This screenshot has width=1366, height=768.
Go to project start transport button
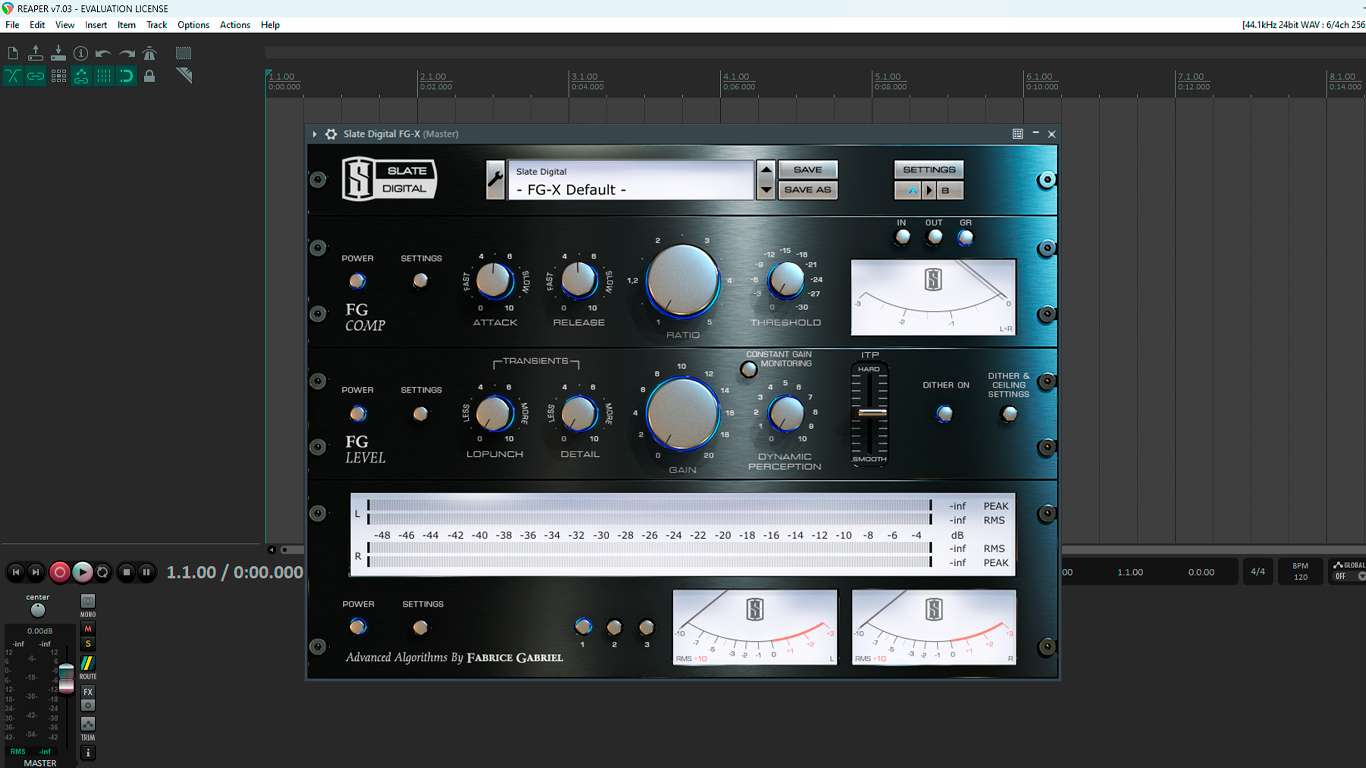point(16,572)
